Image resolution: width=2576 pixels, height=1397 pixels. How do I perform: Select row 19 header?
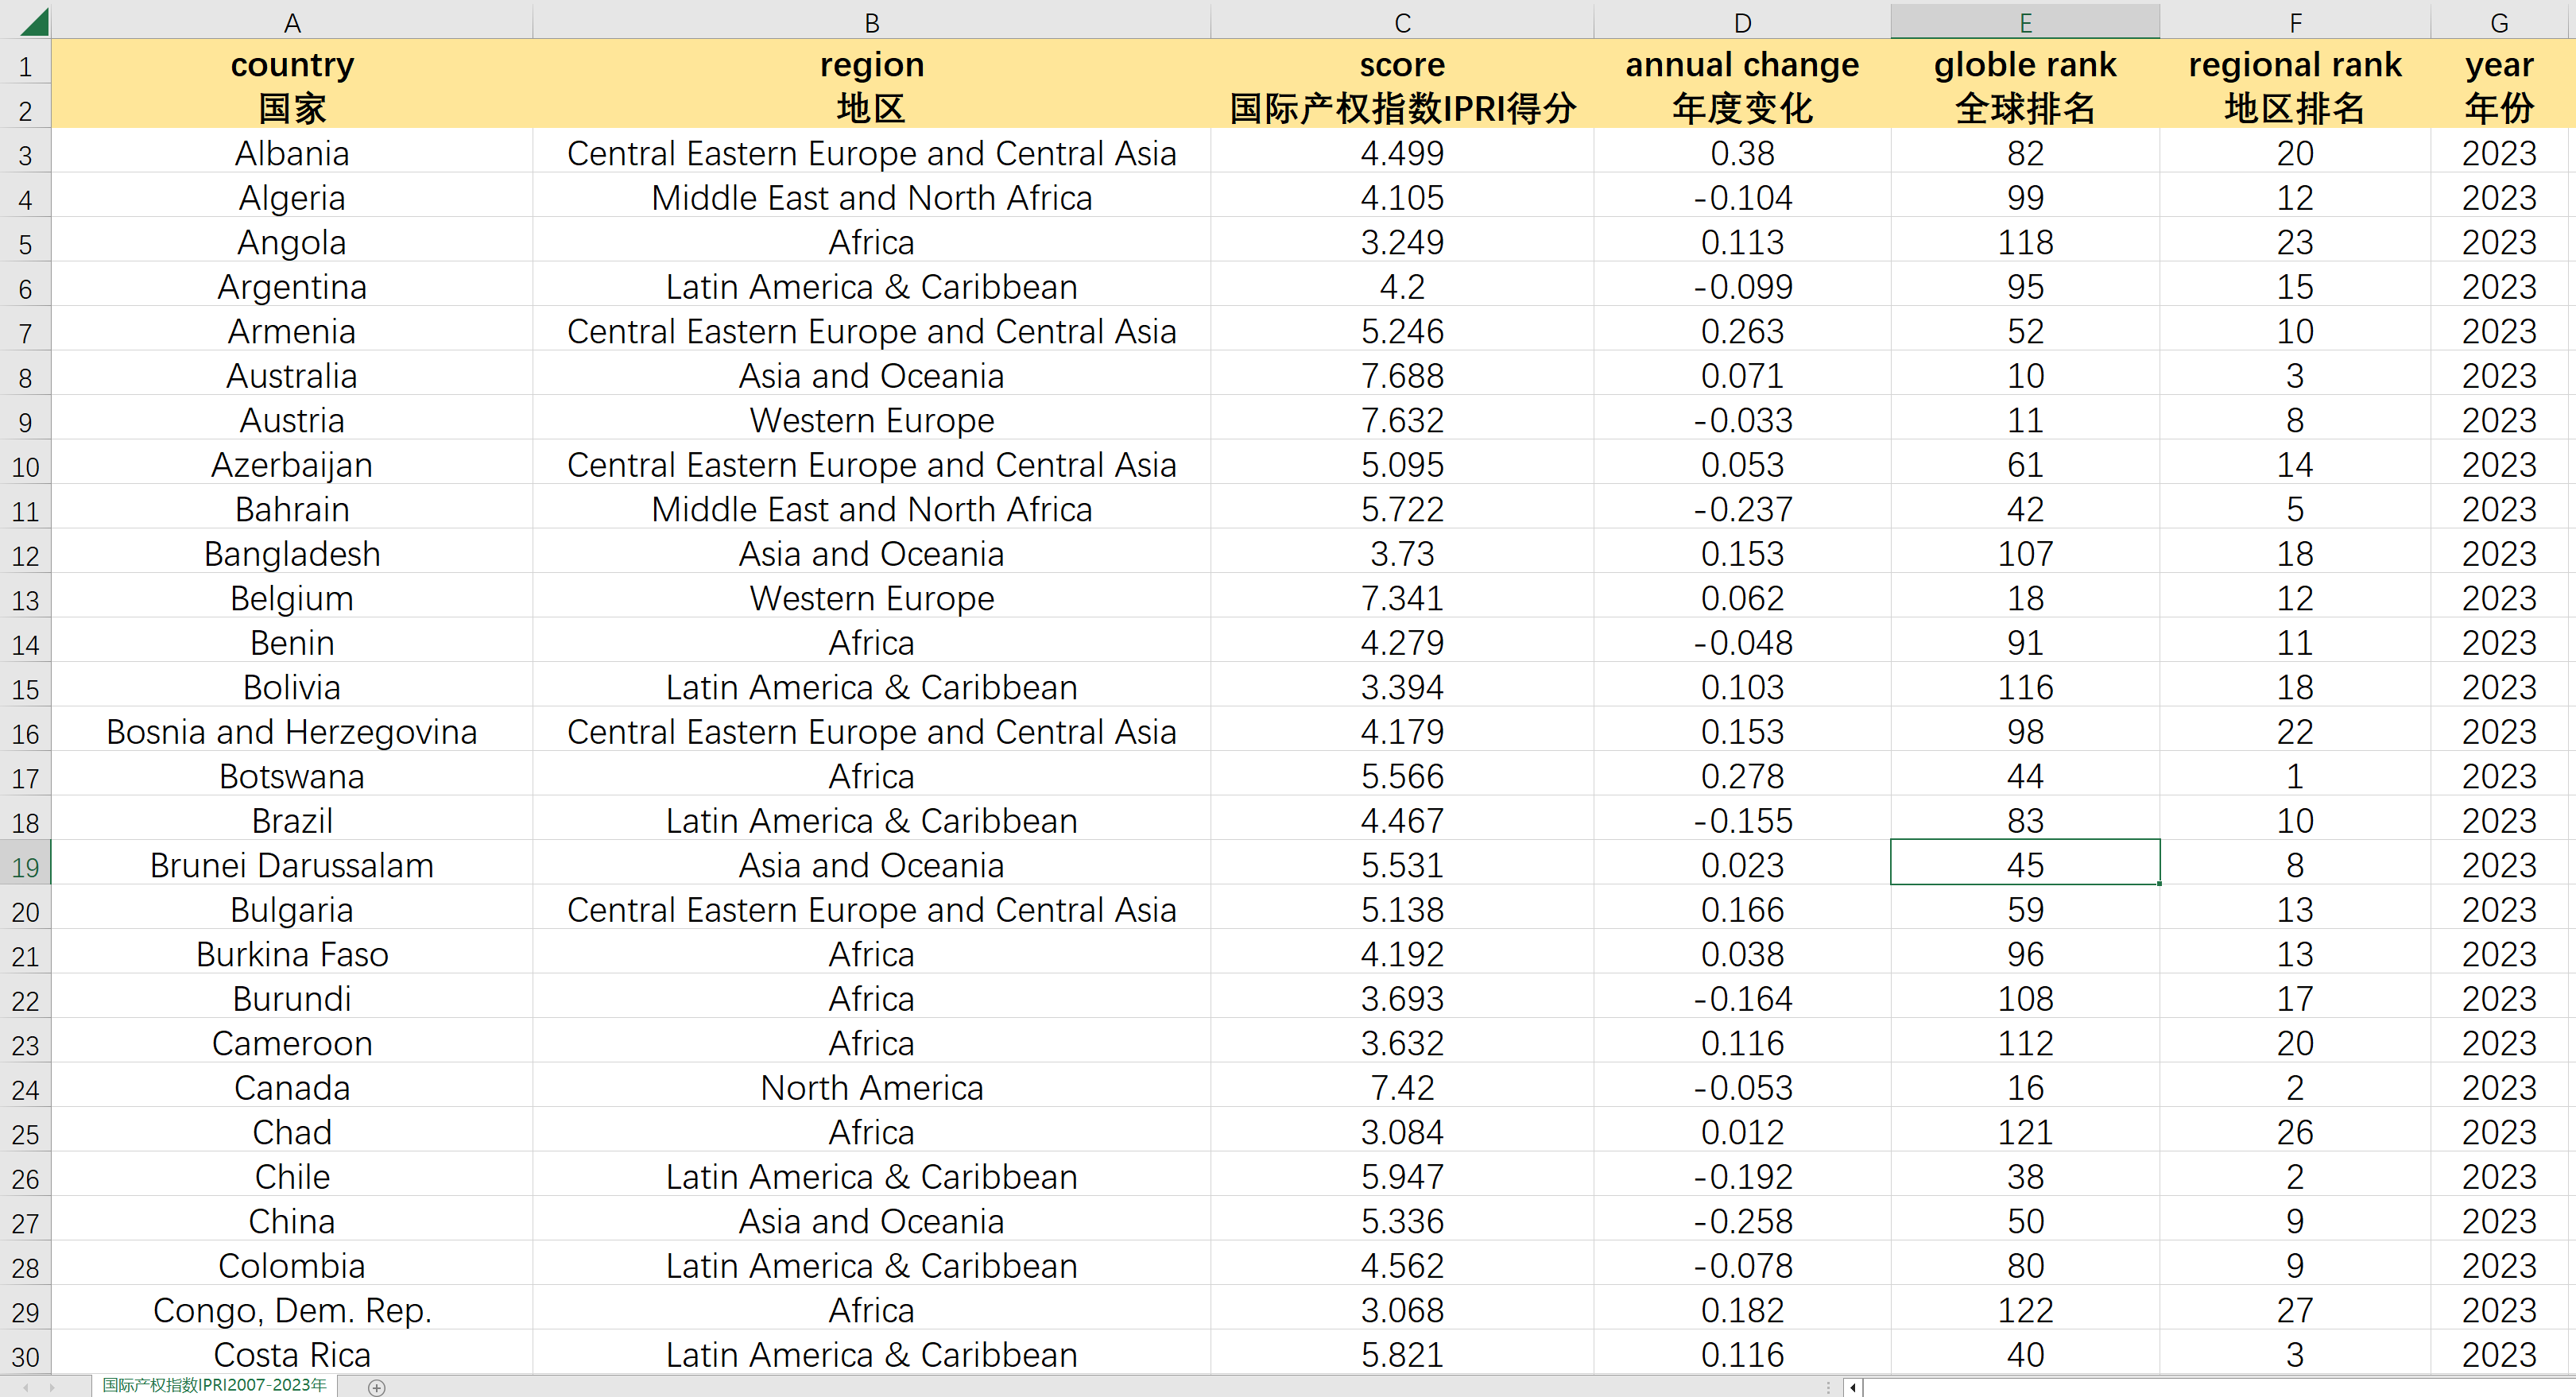pyautogui.click(x=25, y=866)
